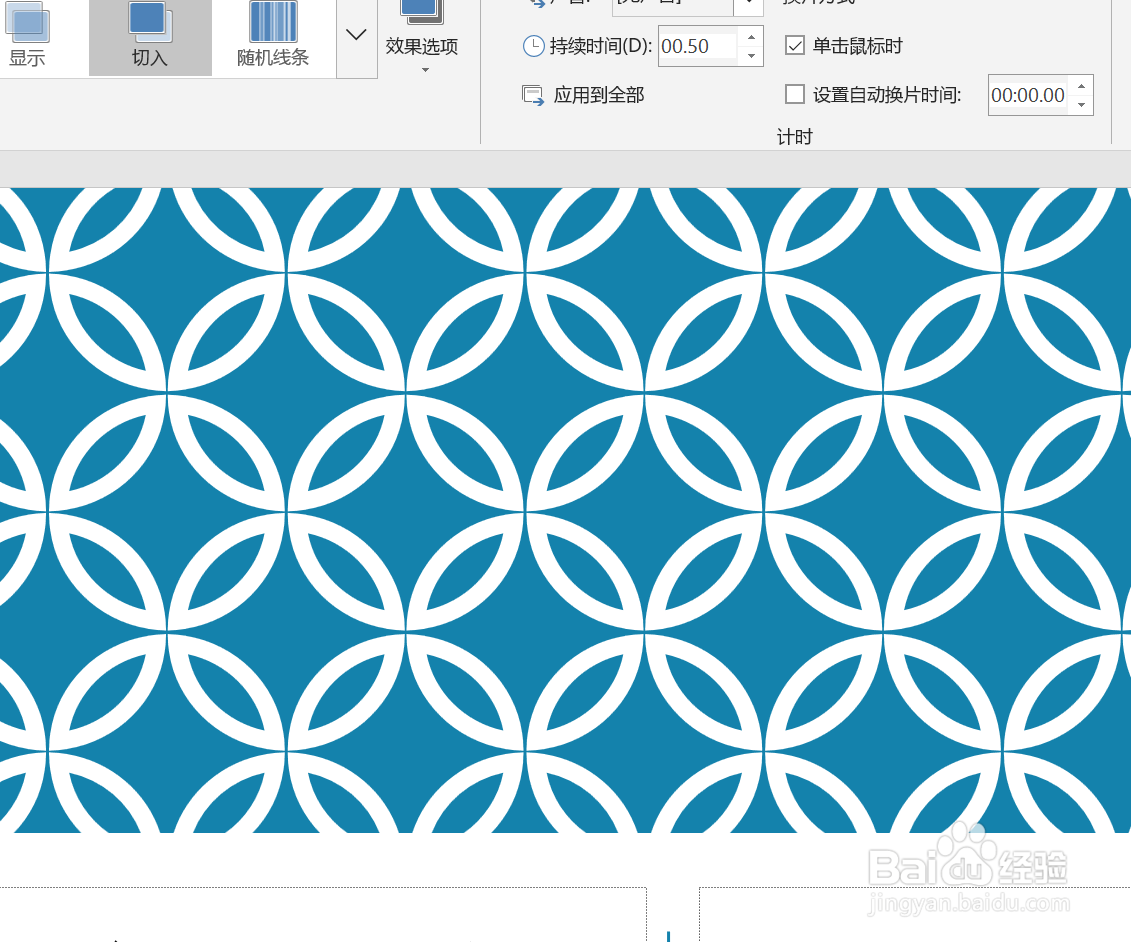This screenshot has height=942, width=1131.
Task: Select the 随机线条 transition effect
Action: 273,36
